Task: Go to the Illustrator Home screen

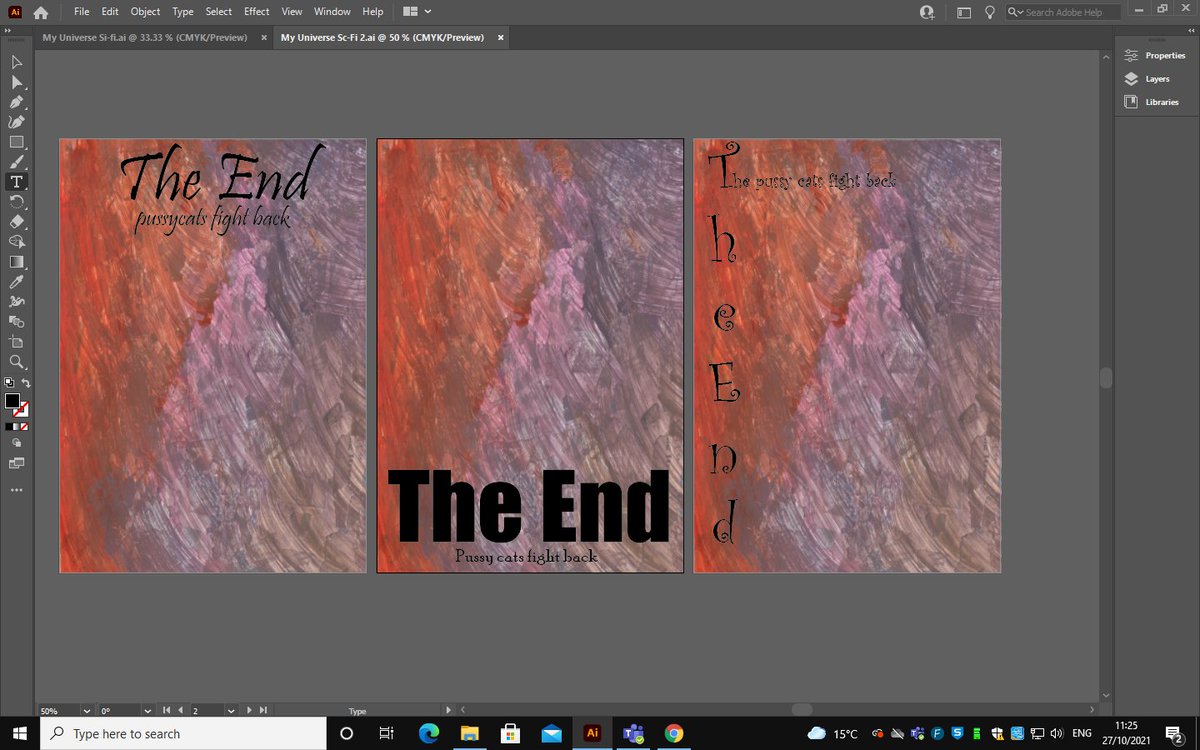Action: coord(41,12)
